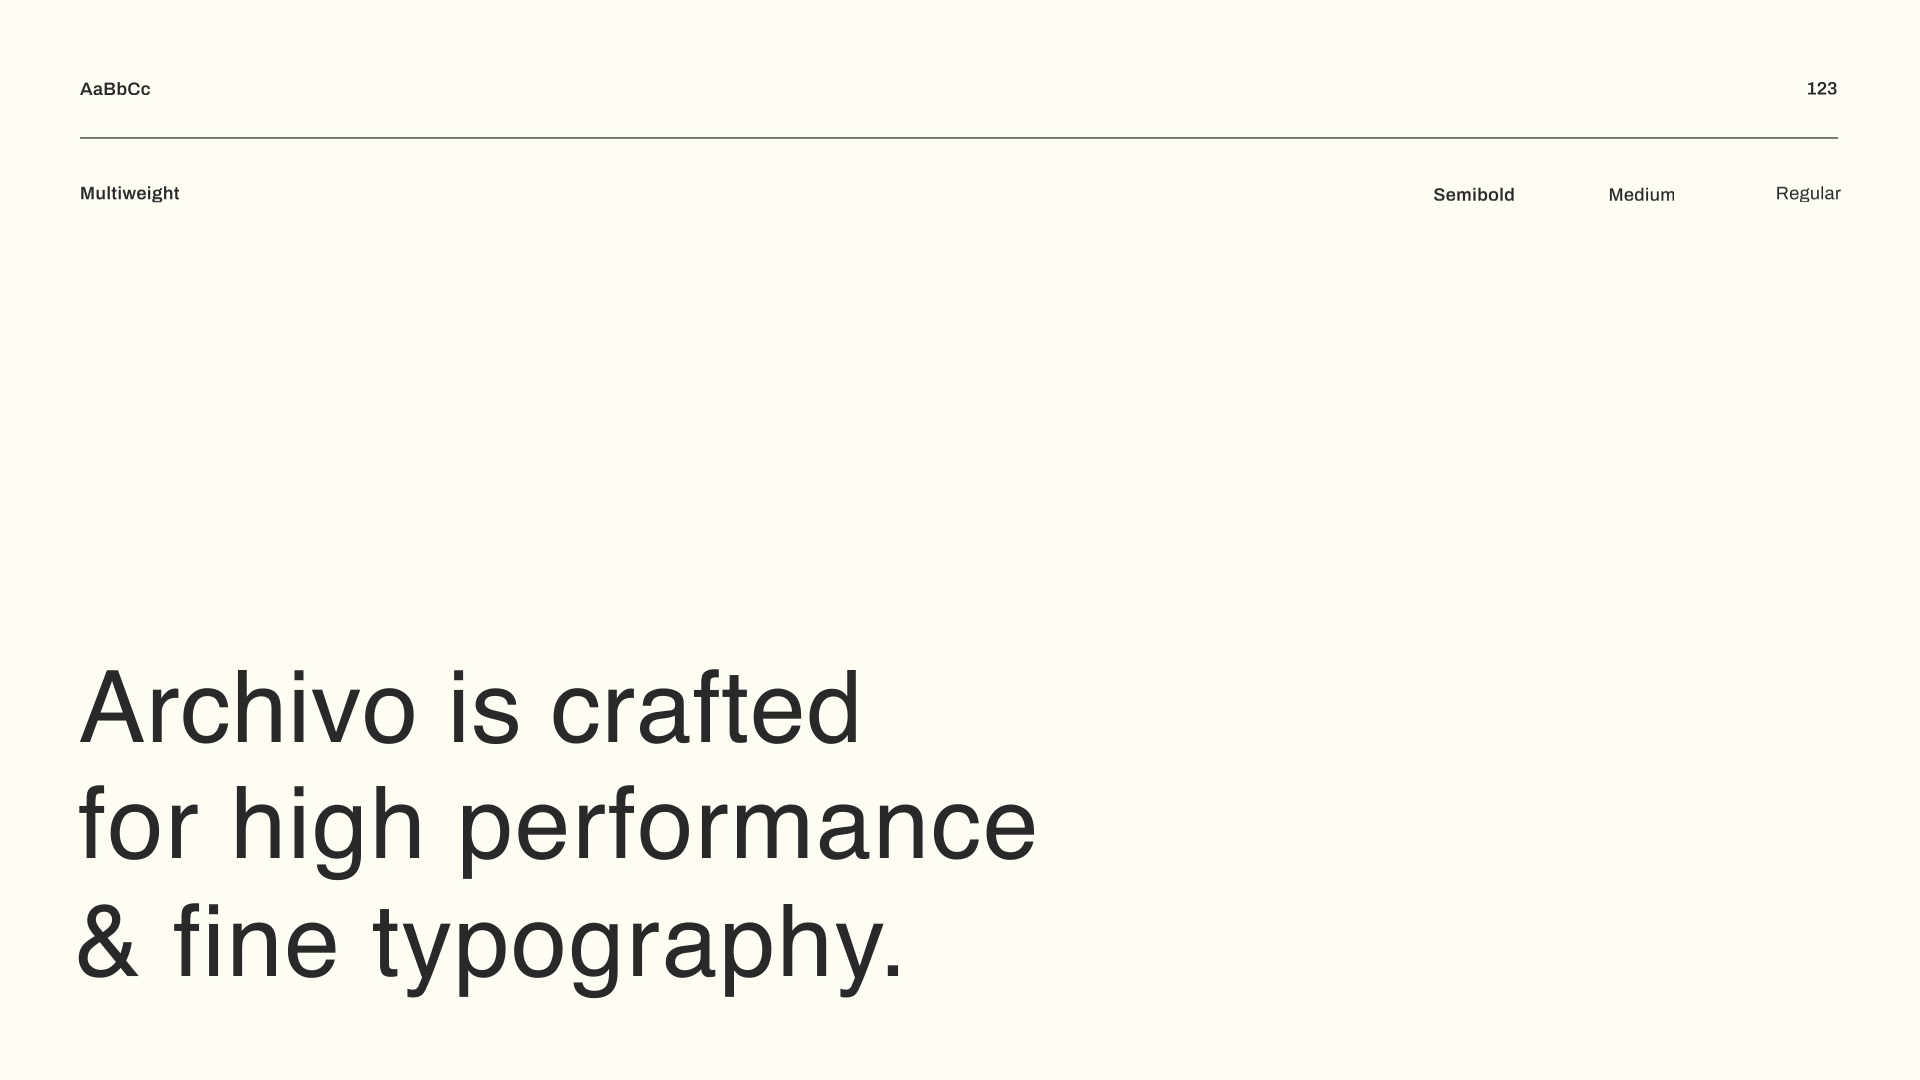
Task: Select the Semibold weight option
Action: [1473, 195]
